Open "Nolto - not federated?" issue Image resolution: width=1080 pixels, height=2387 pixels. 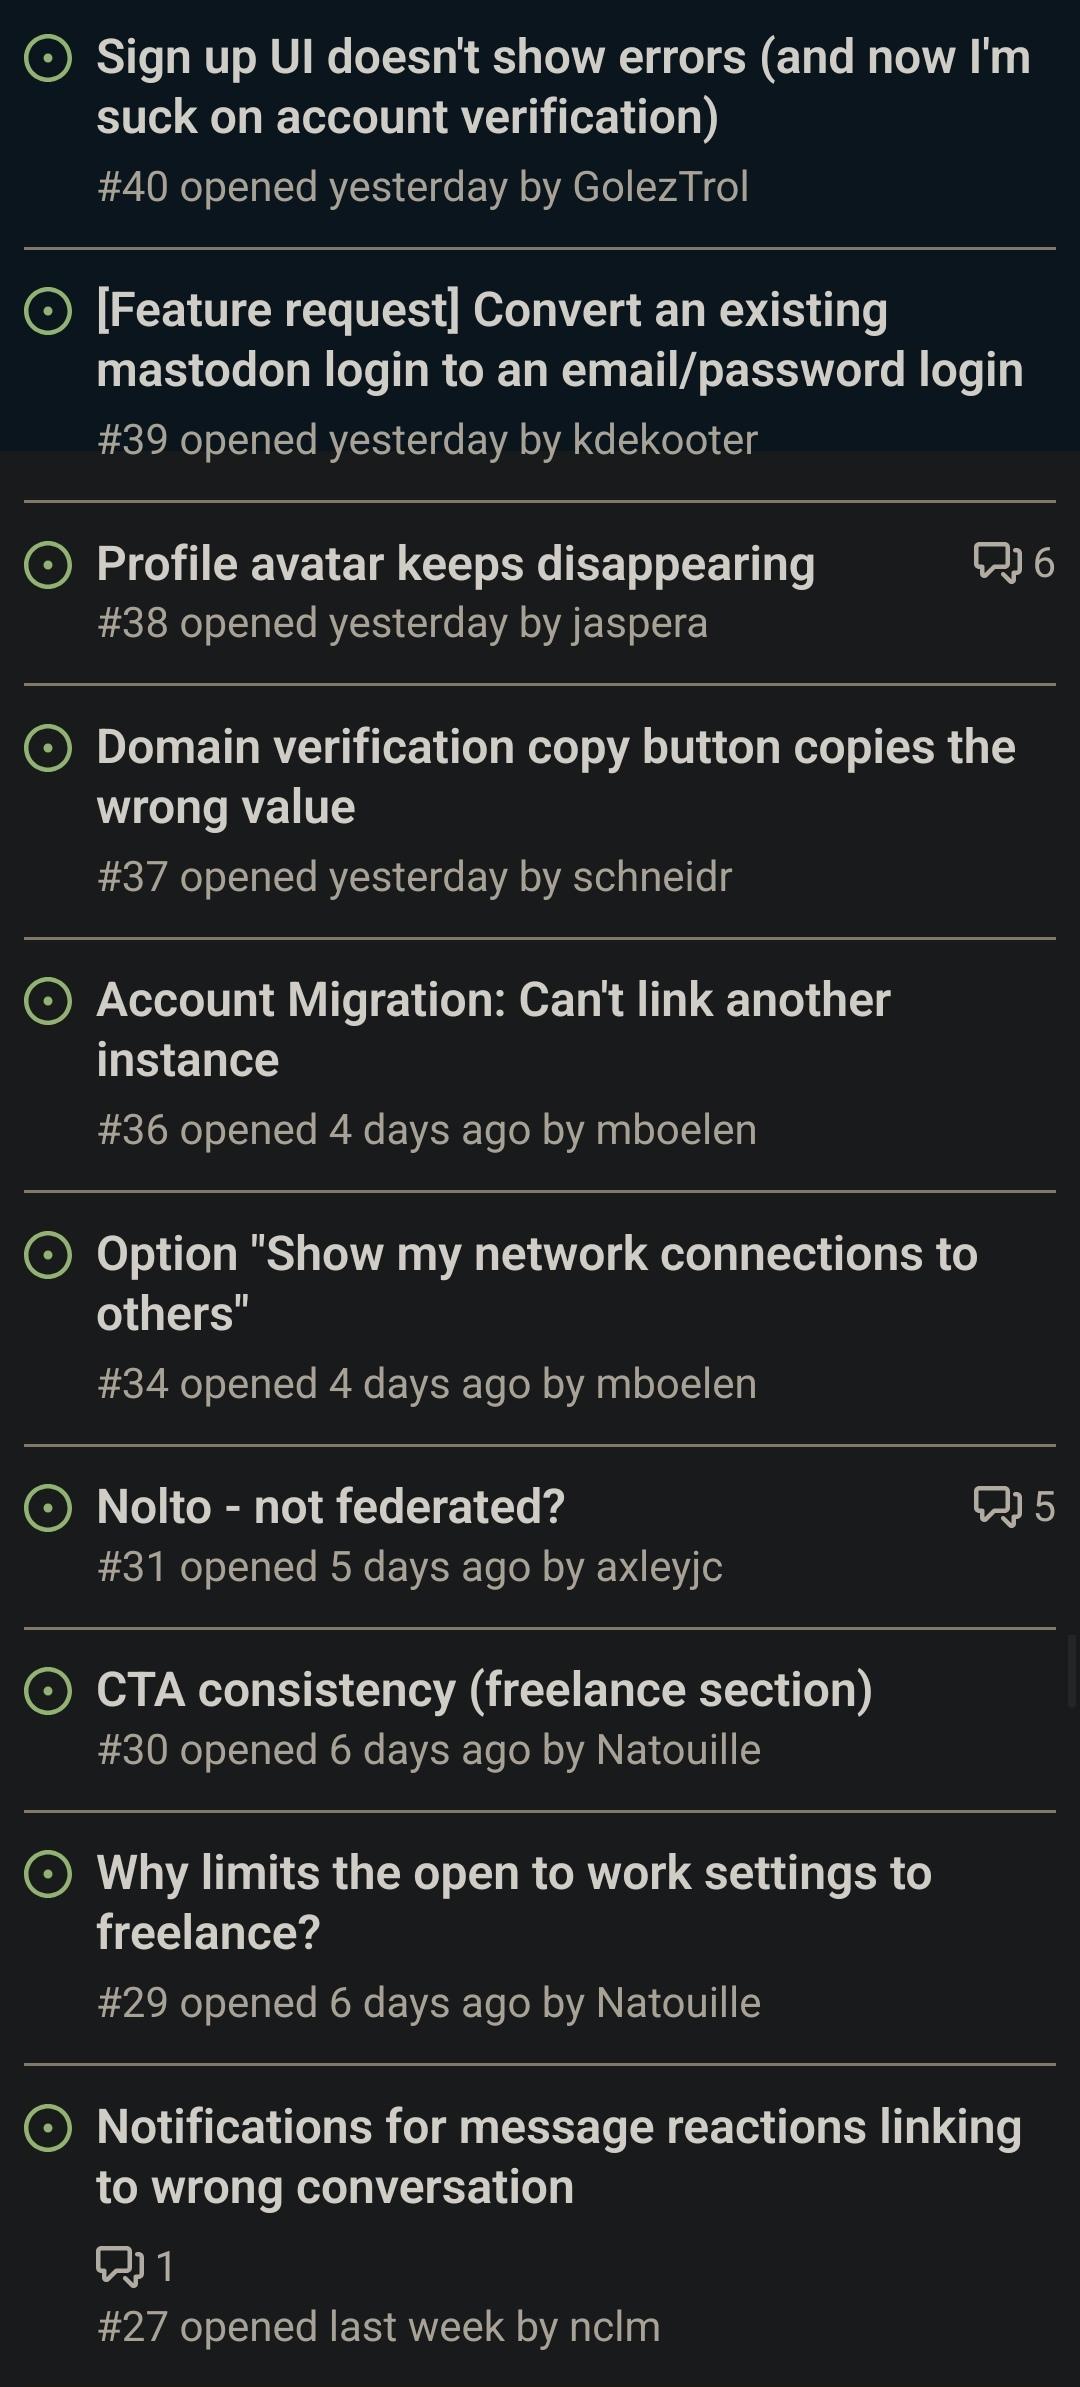coord(330,1506)
